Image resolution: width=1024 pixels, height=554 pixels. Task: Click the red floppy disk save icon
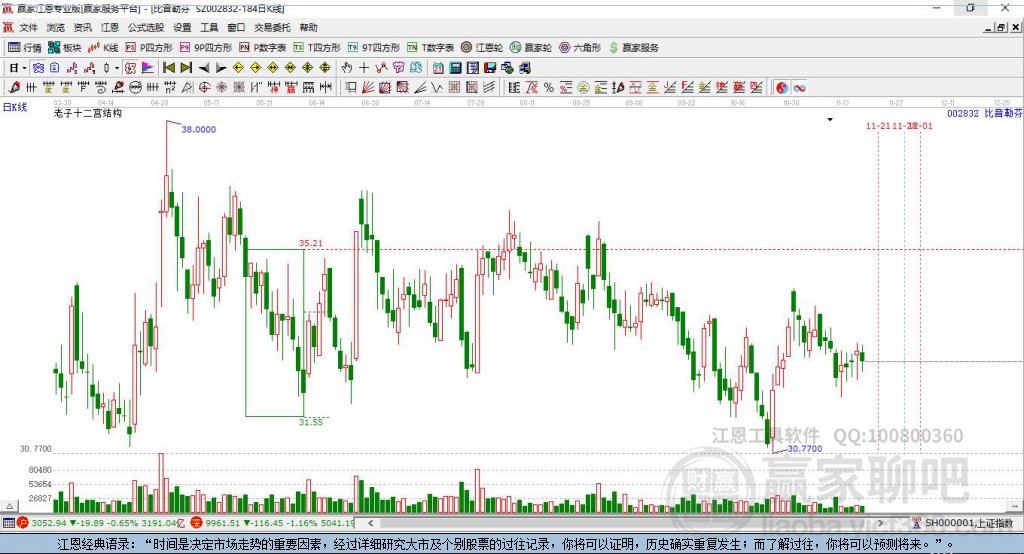tap(490, 68)
